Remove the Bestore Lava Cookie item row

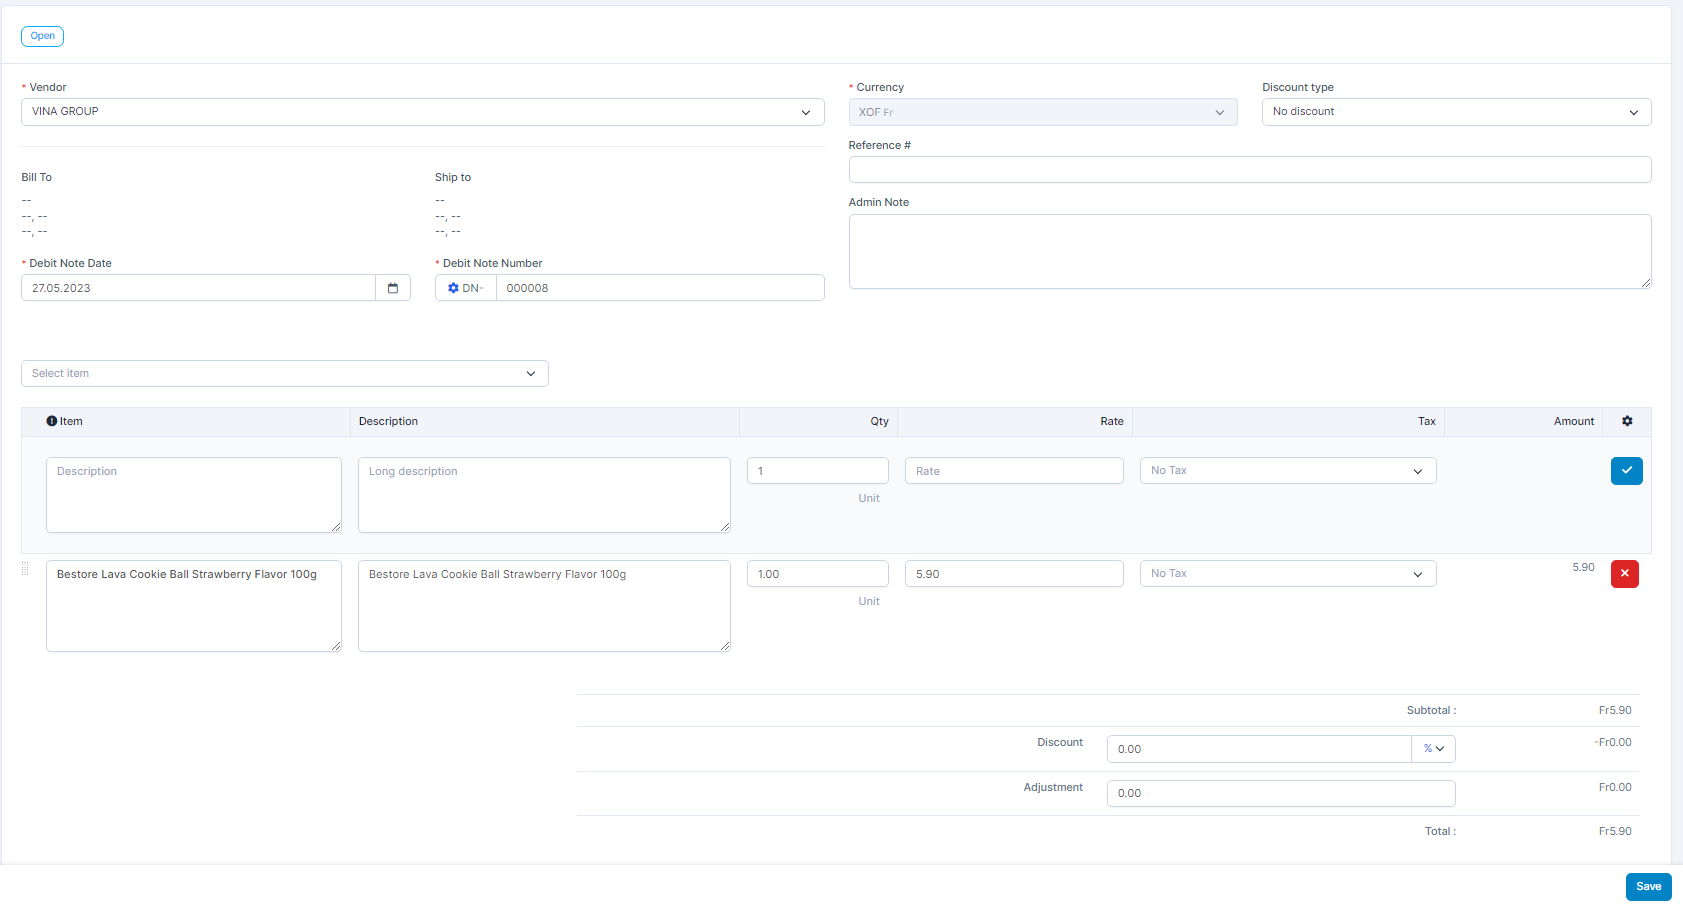[1624, 574]
